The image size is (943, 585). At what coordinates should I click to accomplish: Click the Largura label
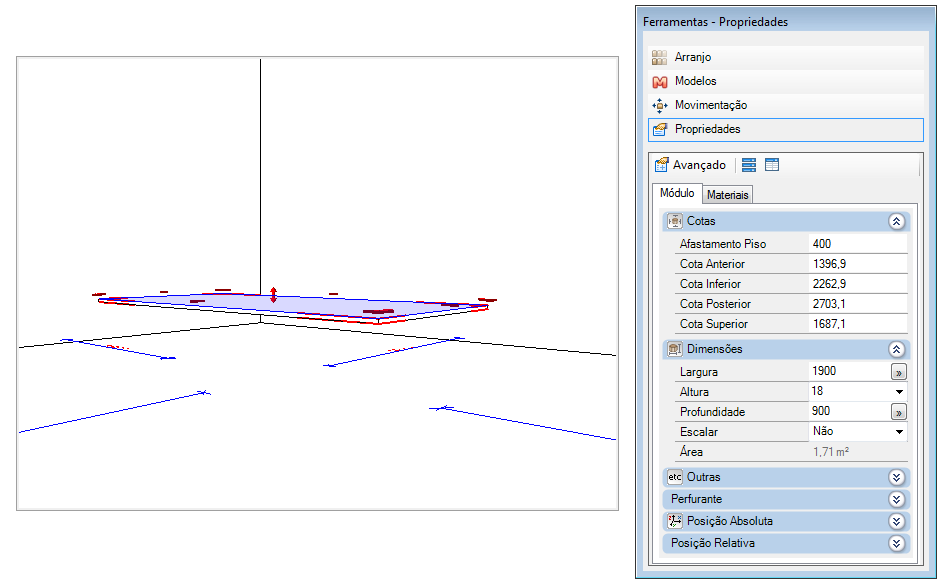click(698, 372)
